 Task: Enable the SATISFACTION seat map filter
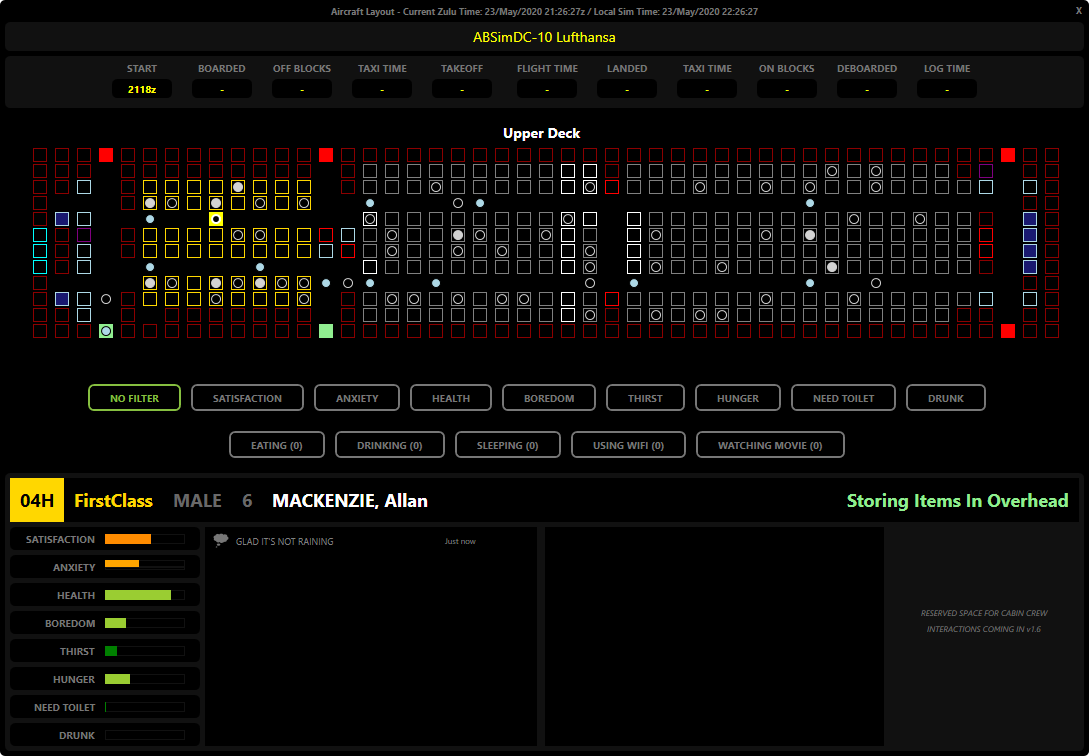pos(247,398)
